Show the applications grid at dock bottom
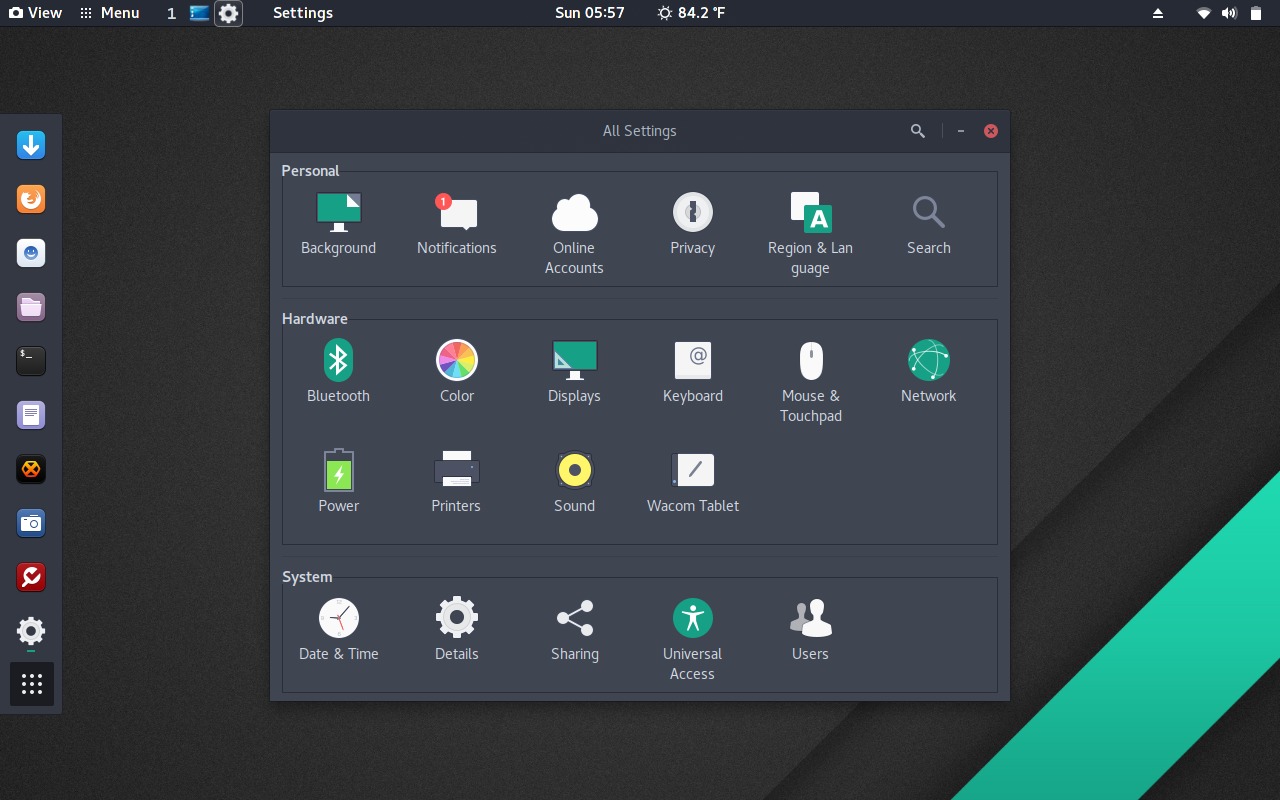Viewport: 1280px width, 800px height. [30, 684]
